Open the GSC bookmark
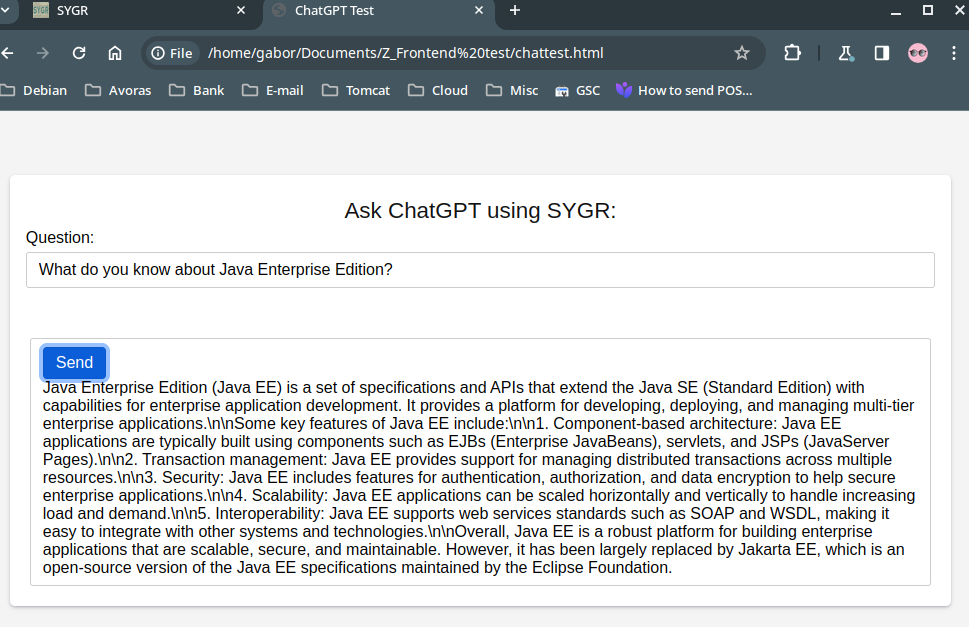 click(x=578, y=91)
